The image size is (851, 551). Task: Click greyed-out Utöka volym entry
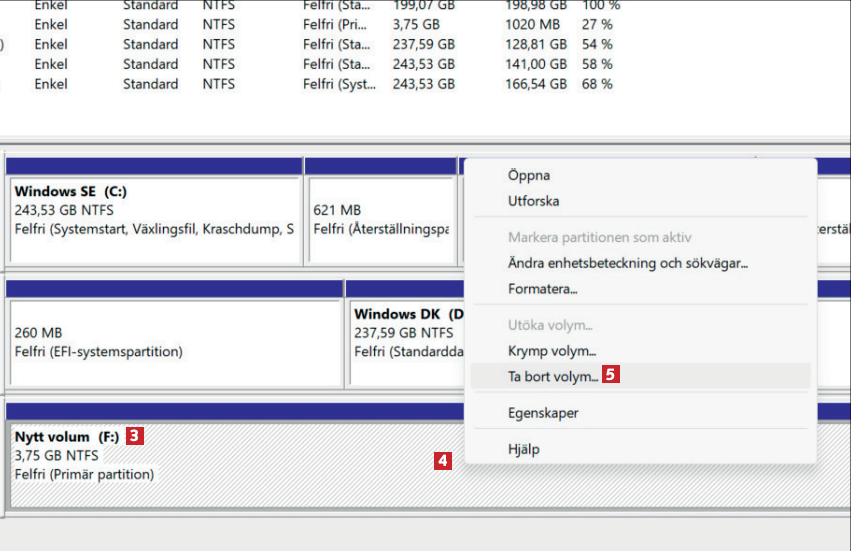pyautogui.click(x=550, y=326)
